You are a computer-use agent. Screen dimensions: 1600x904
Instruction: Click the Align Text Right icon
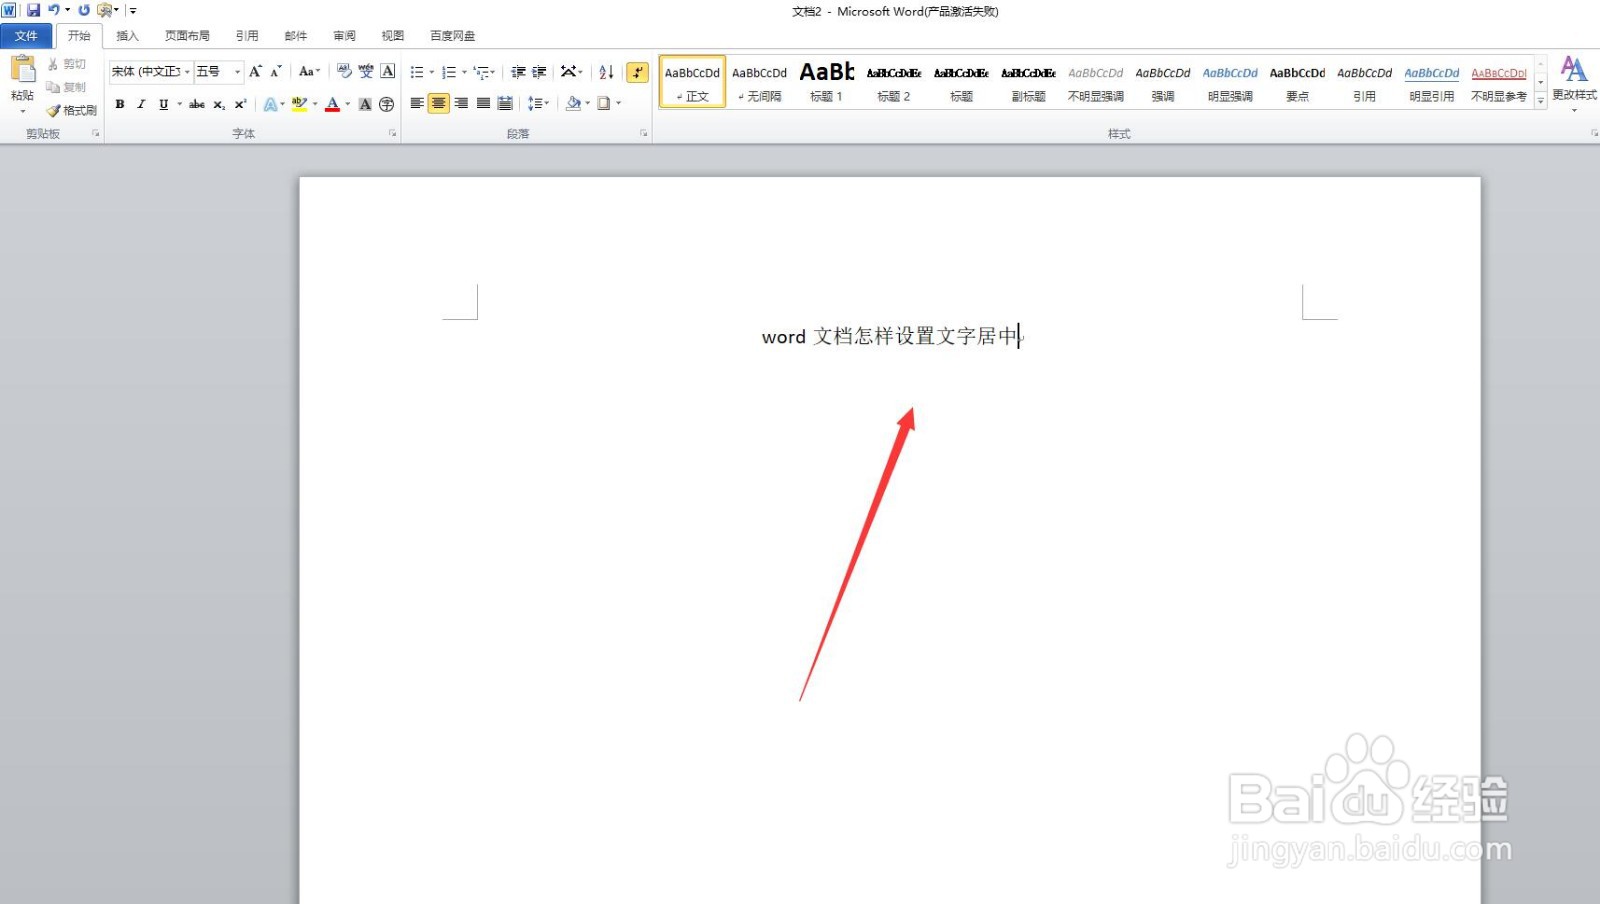coord(461,103)
